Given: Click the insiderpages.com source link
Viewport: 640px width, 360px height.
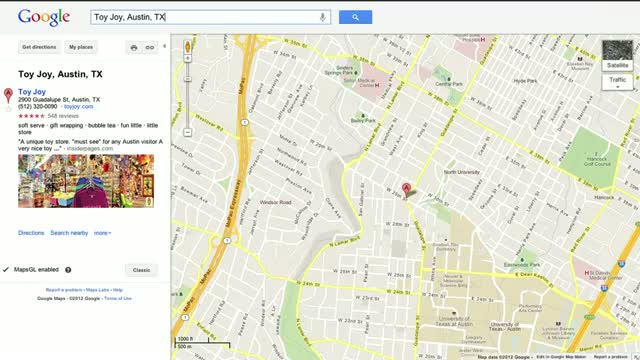Looking at the screenshot, I should (90, 149).
